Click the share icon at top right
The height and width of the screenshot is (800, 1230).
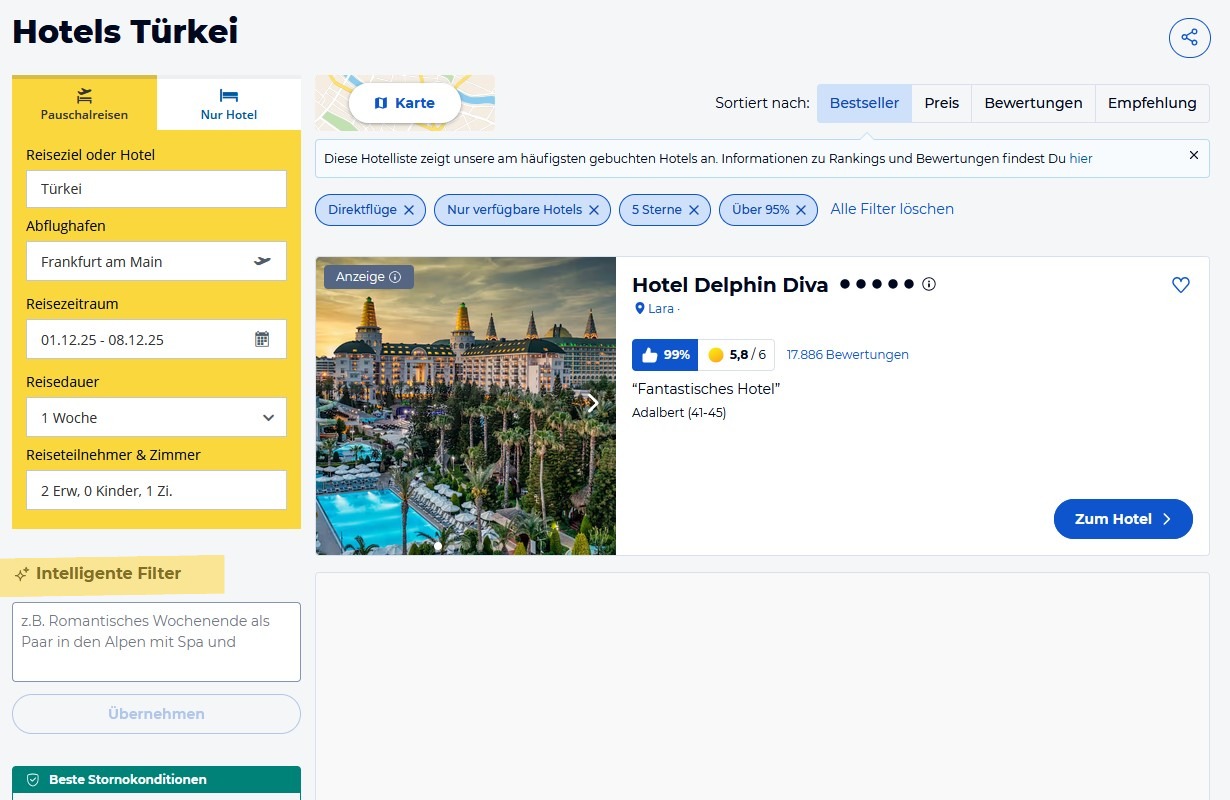[x=1189, y=38]
